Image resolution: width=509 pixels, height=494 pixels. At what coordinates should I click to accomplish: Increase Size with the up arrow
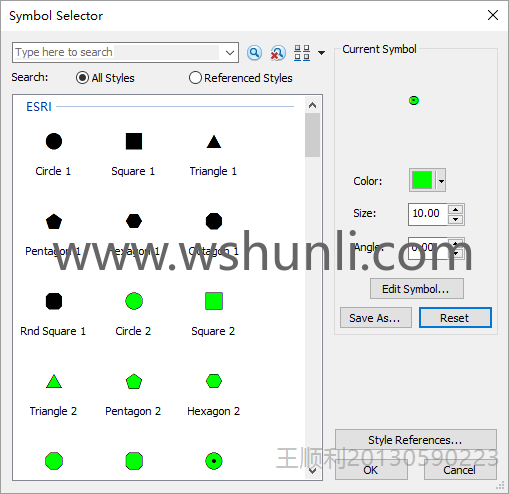[456, 209]
